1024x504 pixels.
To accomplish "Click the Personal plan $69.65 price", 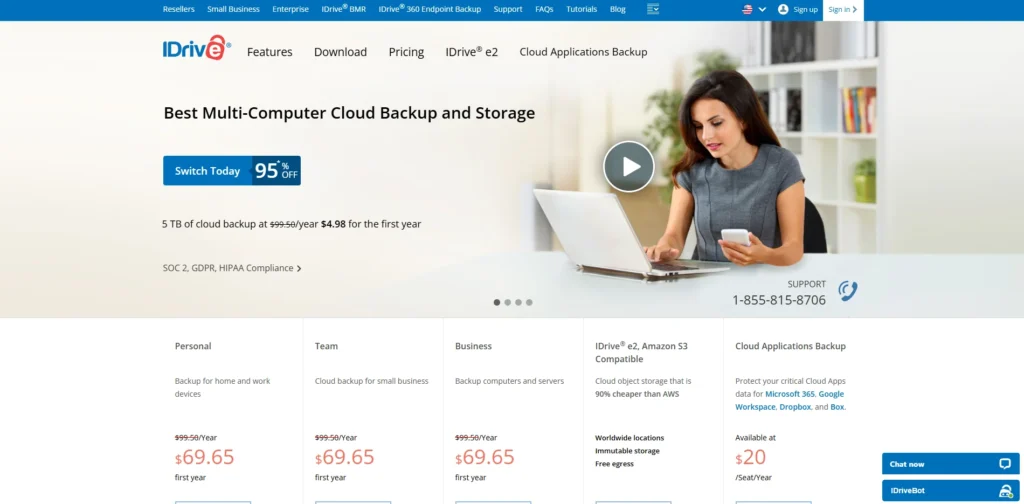I will click(x=204, y=457).
